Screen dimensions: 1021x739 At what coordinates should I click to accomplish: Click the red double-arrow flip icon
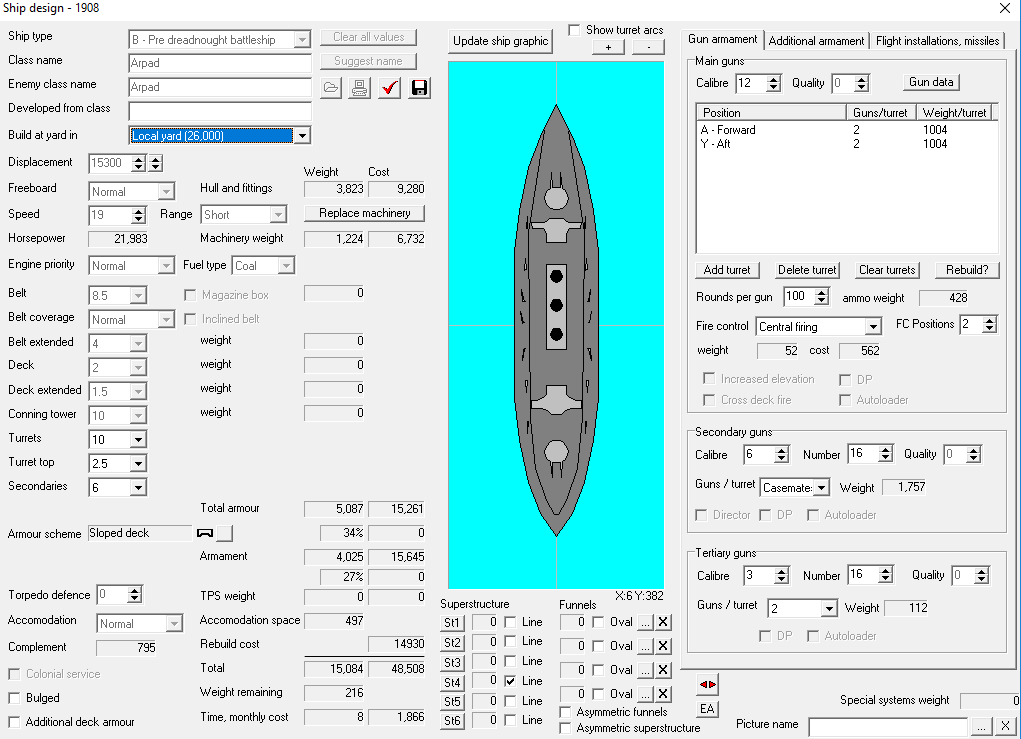click(x=707, y=684)
